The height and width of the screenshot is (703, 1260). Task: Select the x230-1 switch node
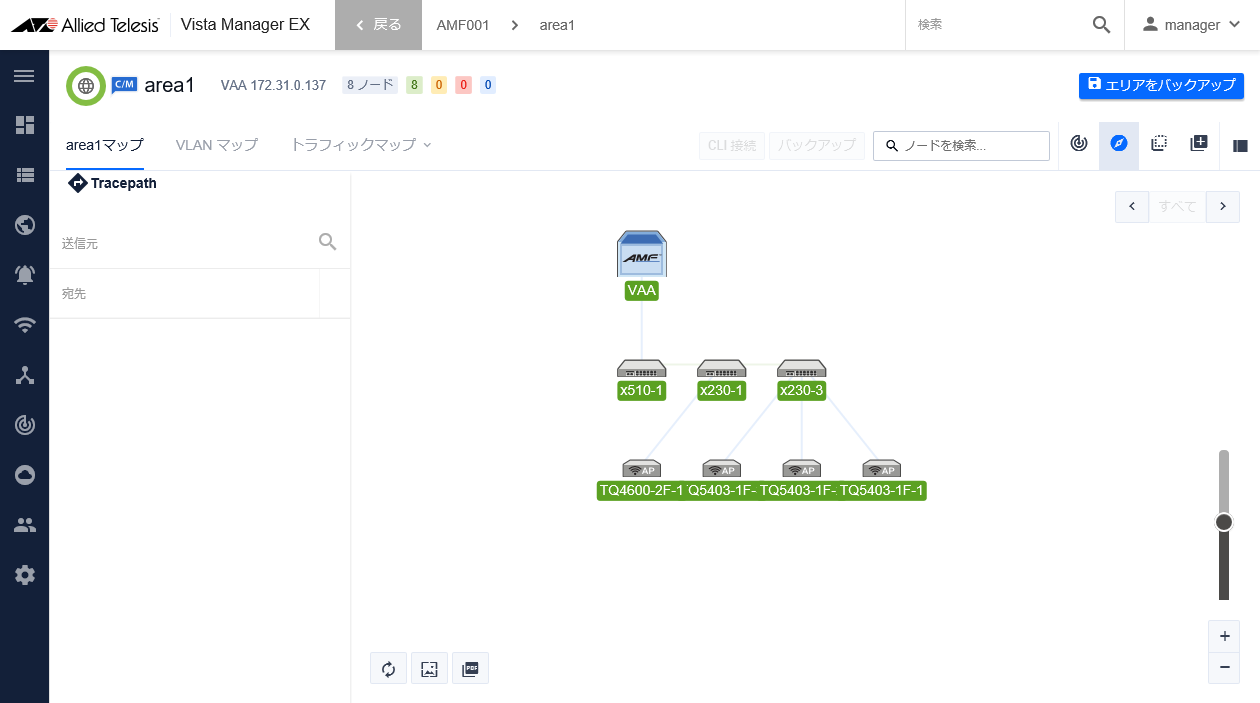[x=721, y=369]
